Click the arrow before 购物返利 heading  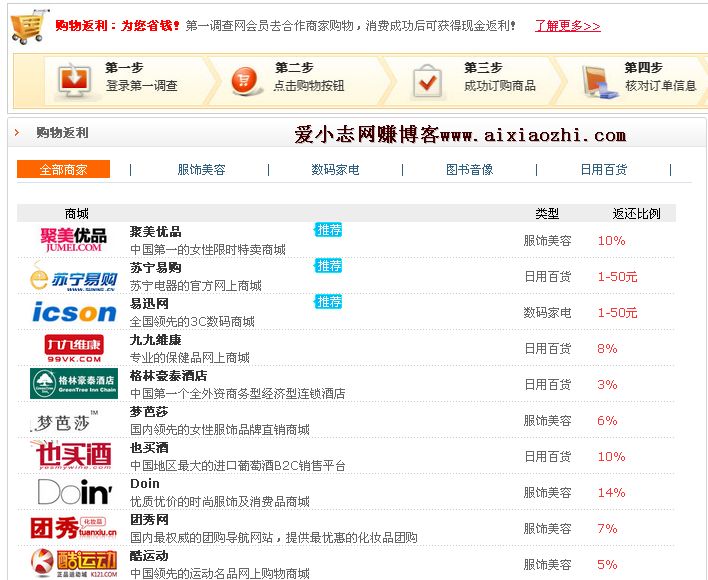17,133
